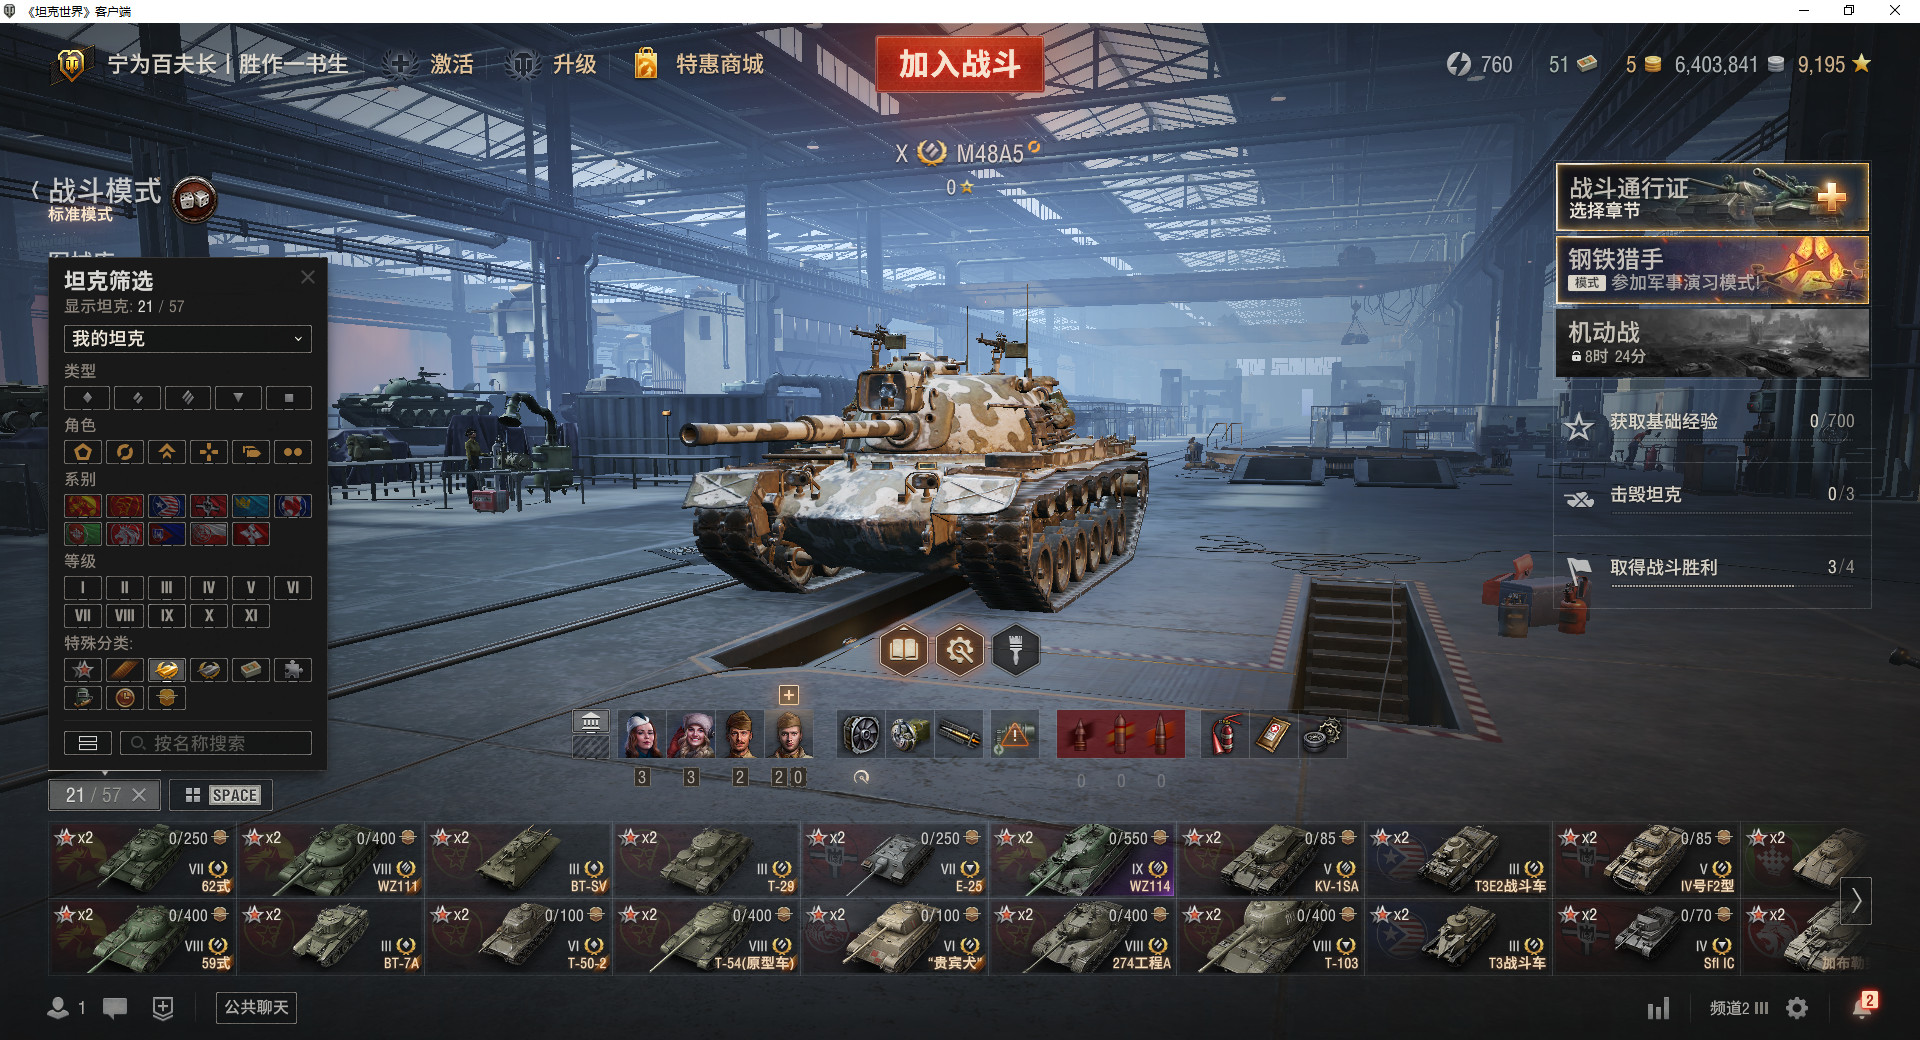Open the game settings gear icon

(1797, 1008)
